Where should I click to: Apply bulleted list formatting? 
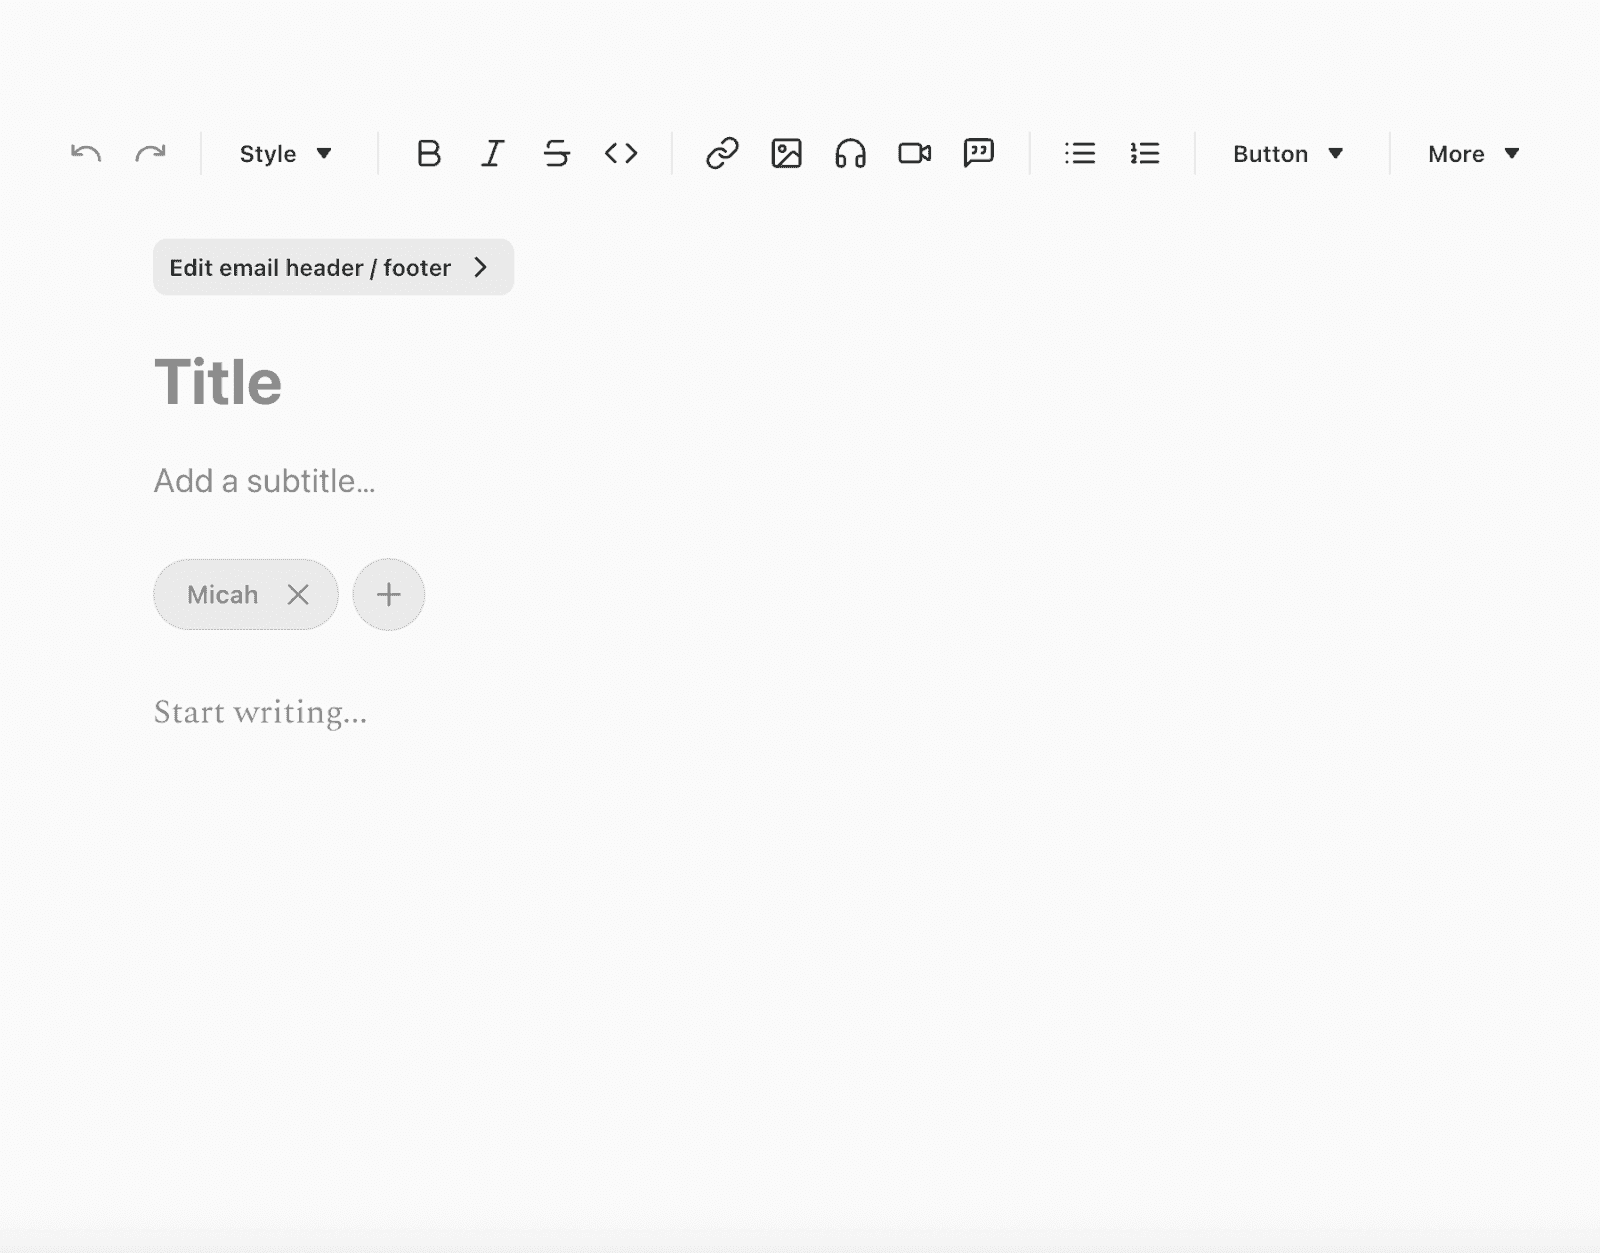[1080, 153]
